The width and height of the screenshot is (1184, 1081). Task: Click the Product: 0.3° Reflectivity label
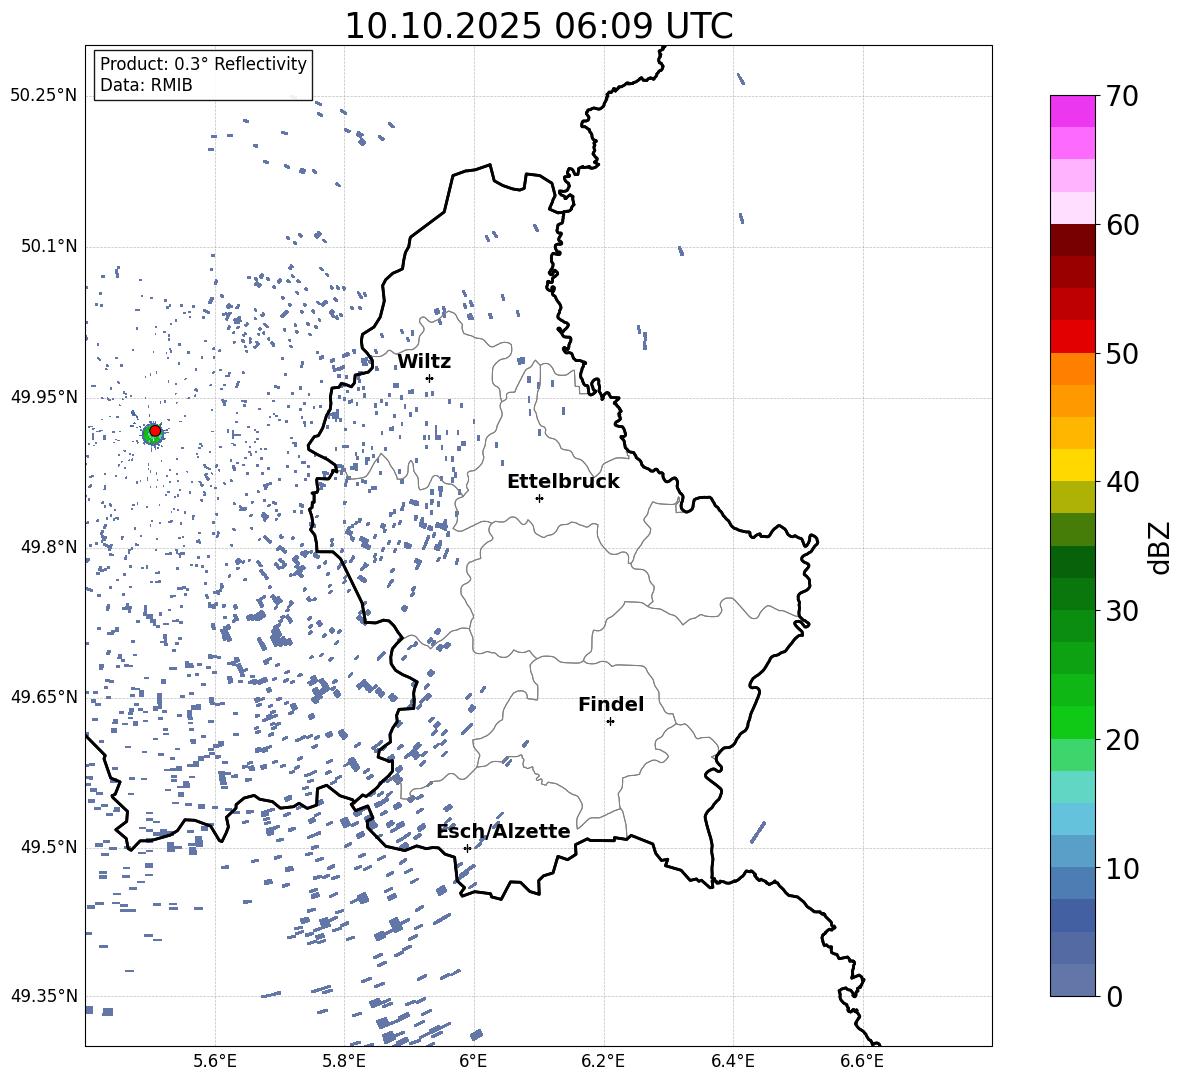pyautogui.click(x=203, y=63)
